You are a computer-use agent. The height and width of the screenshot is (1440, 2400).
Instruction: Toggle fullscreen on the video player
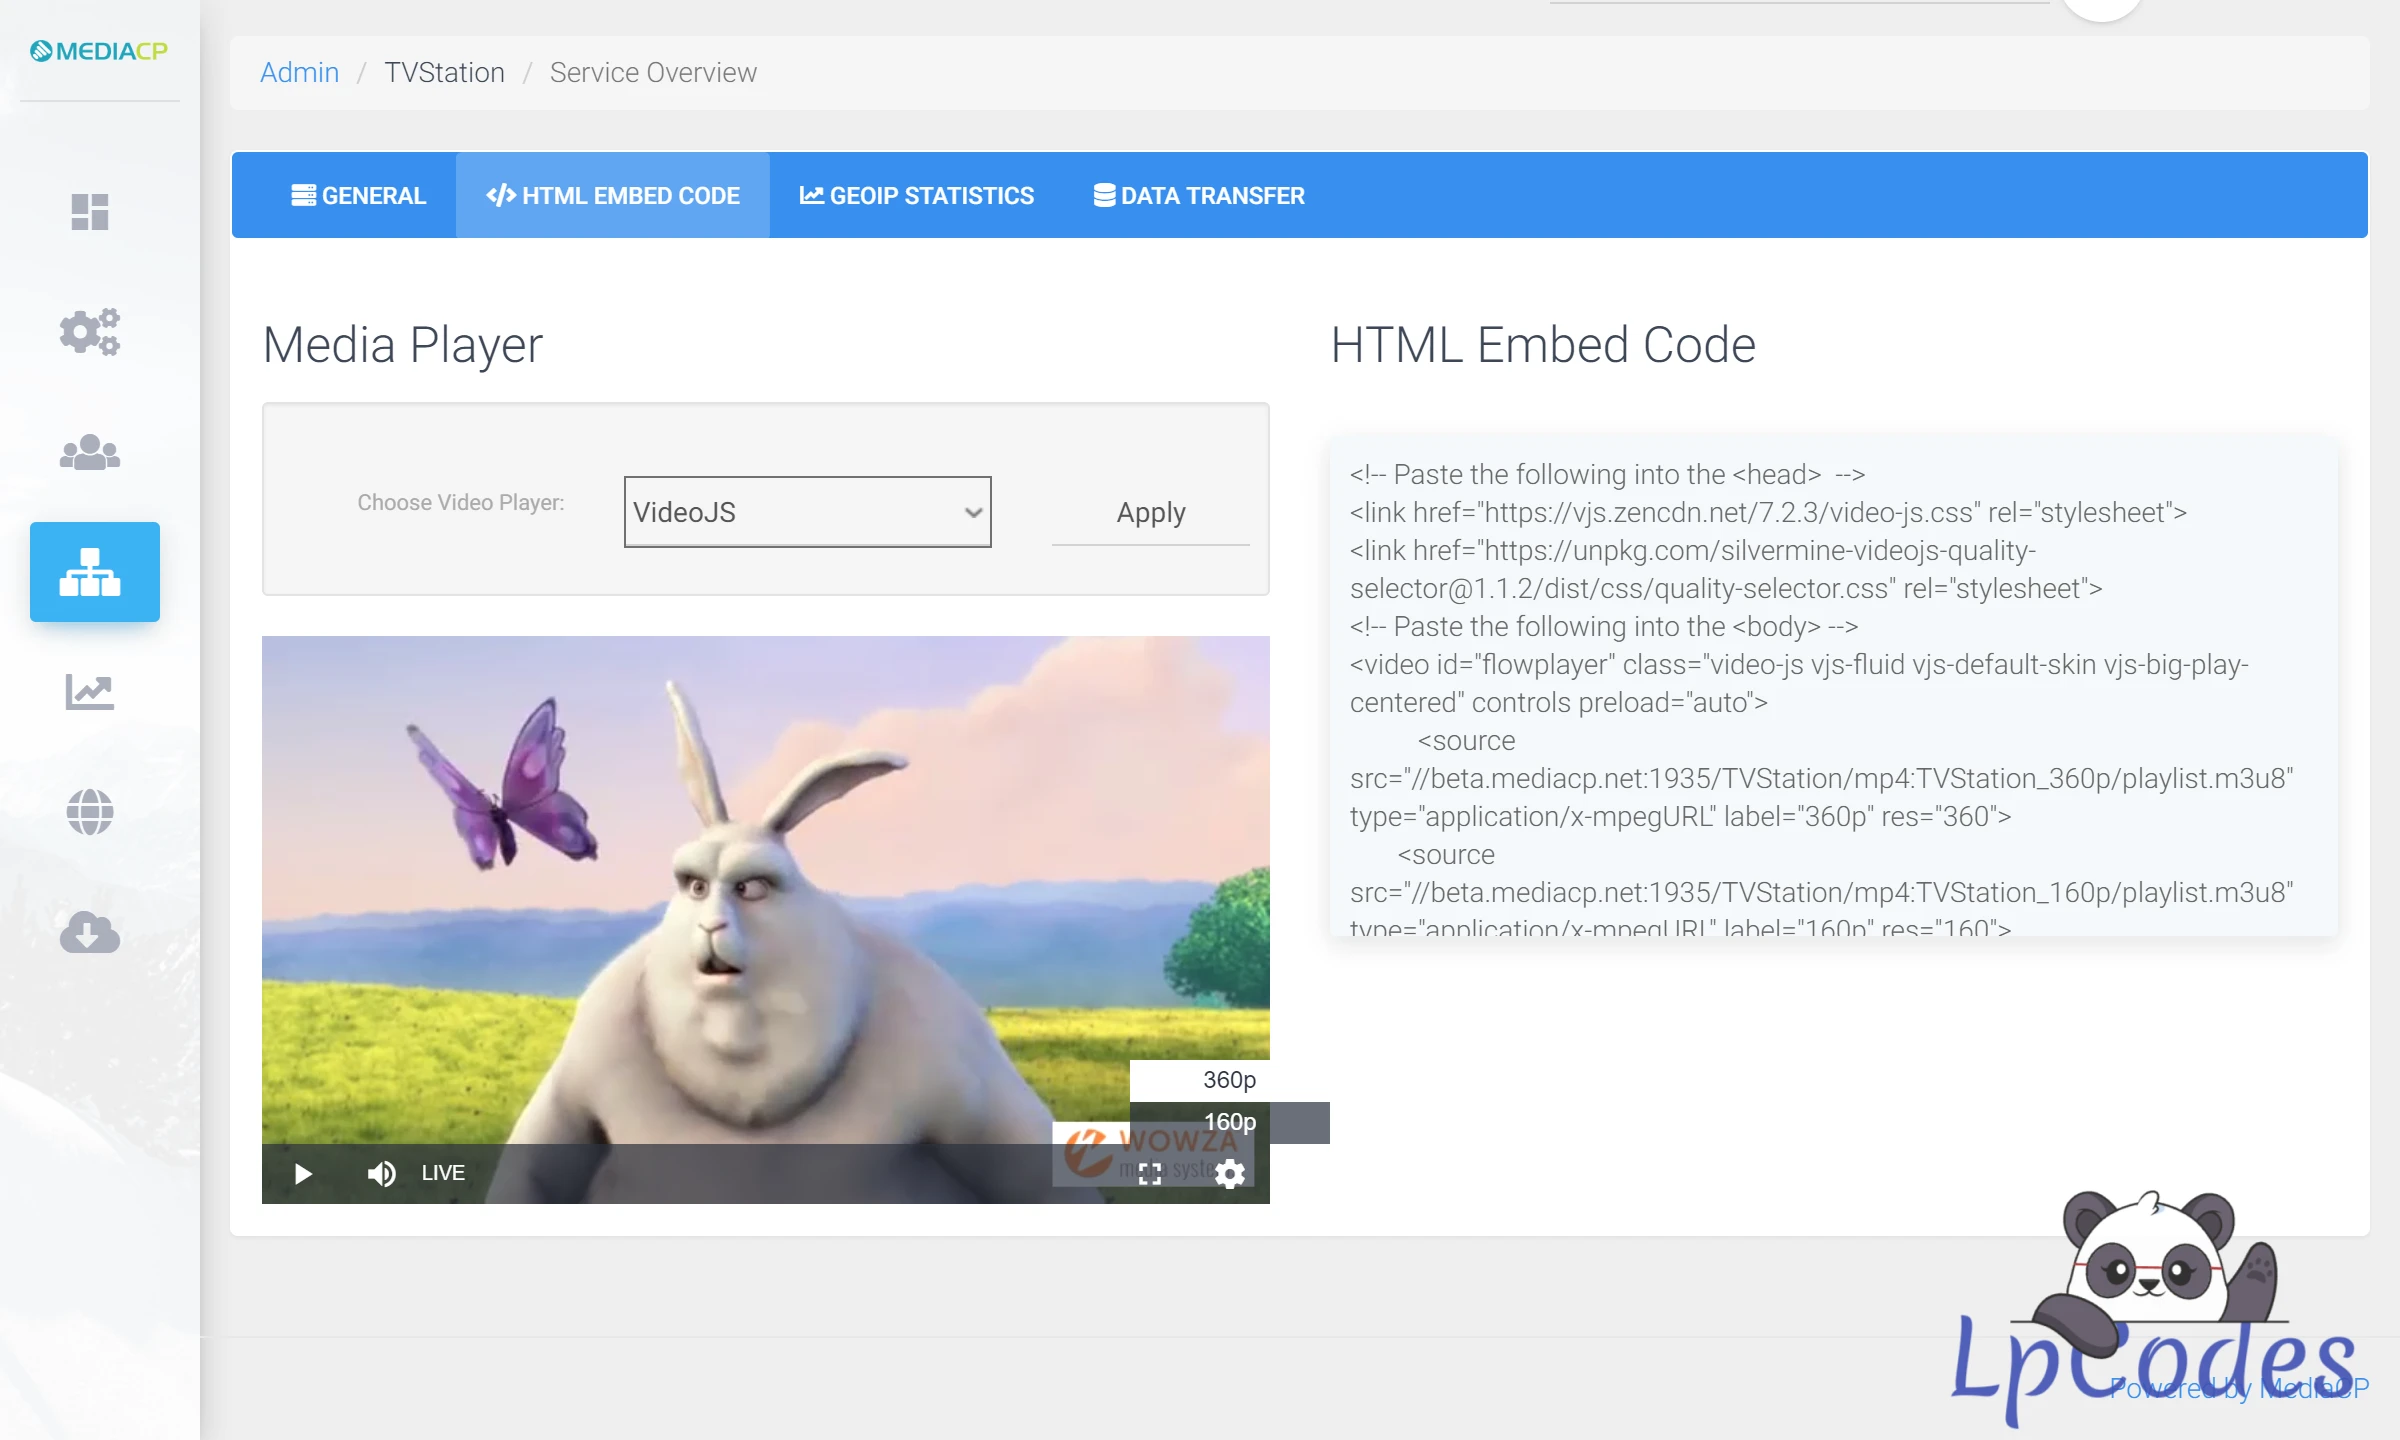tap(1150, 1173)
